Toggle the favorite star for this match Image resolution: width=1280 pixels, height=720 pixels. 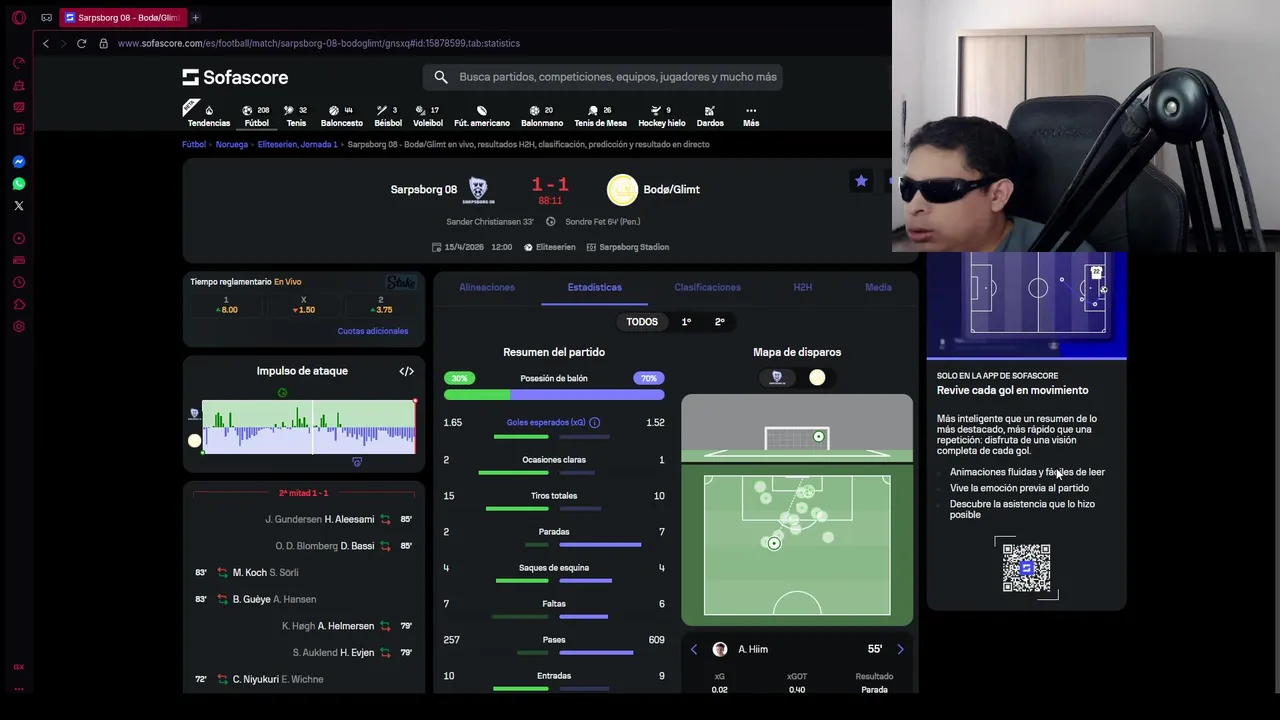coord(861,181)
